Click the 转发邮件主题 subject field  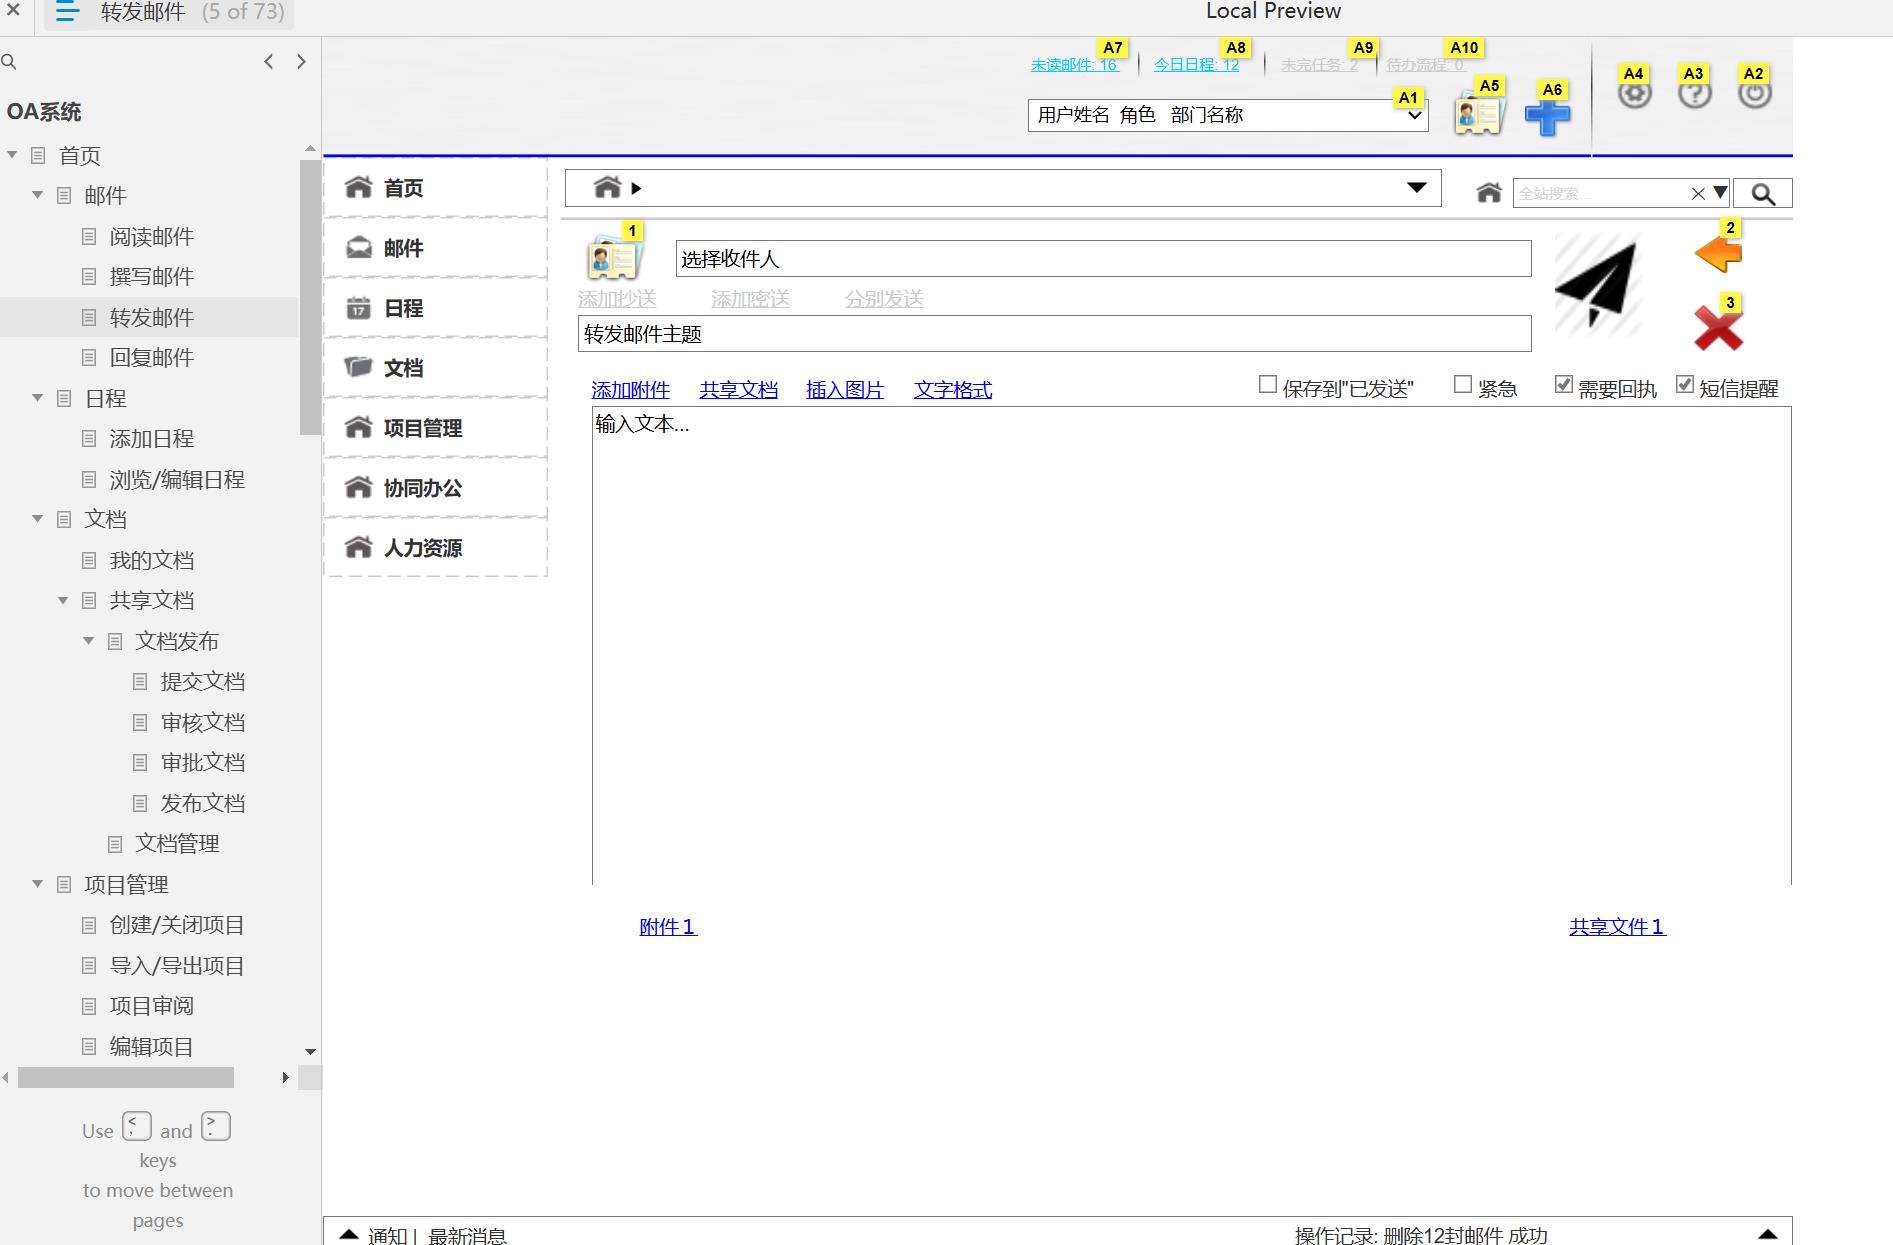[1054, 334]
